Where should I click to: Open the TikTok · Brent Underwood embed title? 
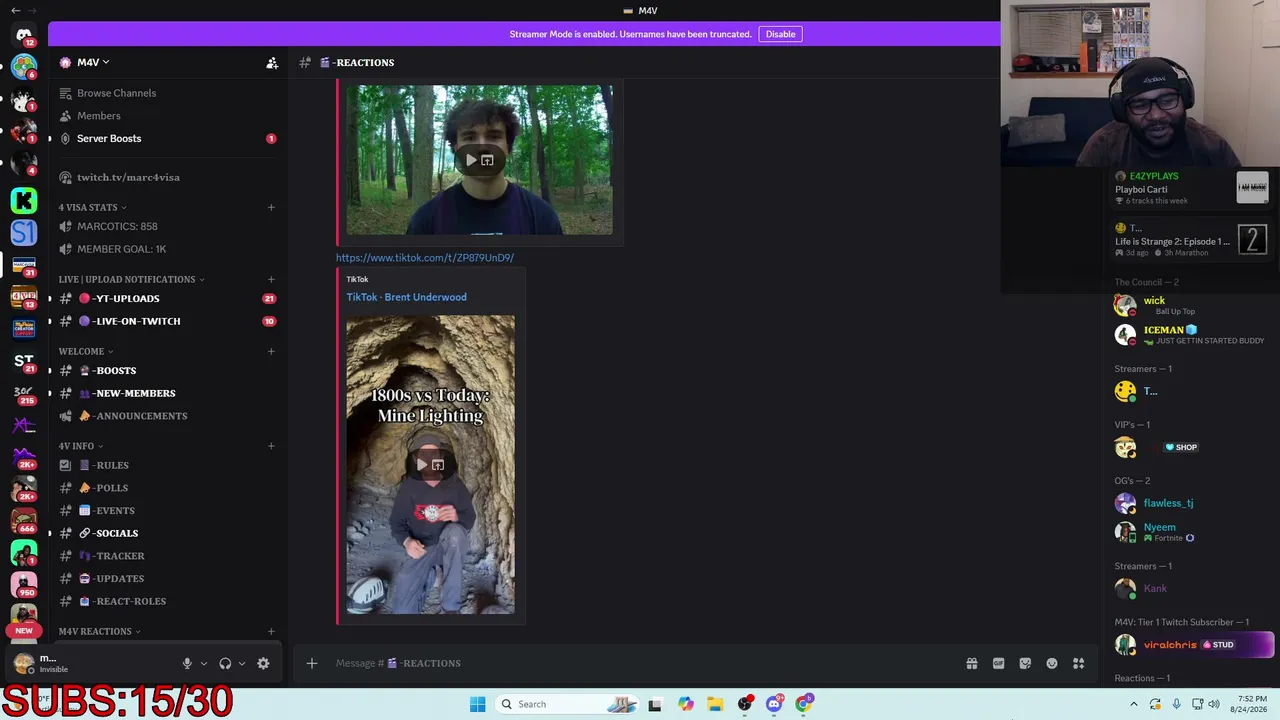click(x=406, y=297)
